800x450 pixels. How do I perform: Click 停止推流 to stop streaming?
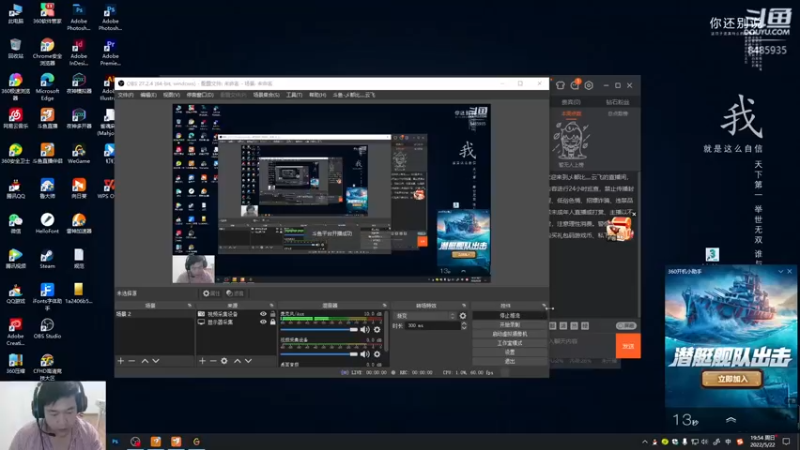tap(510, 315)
